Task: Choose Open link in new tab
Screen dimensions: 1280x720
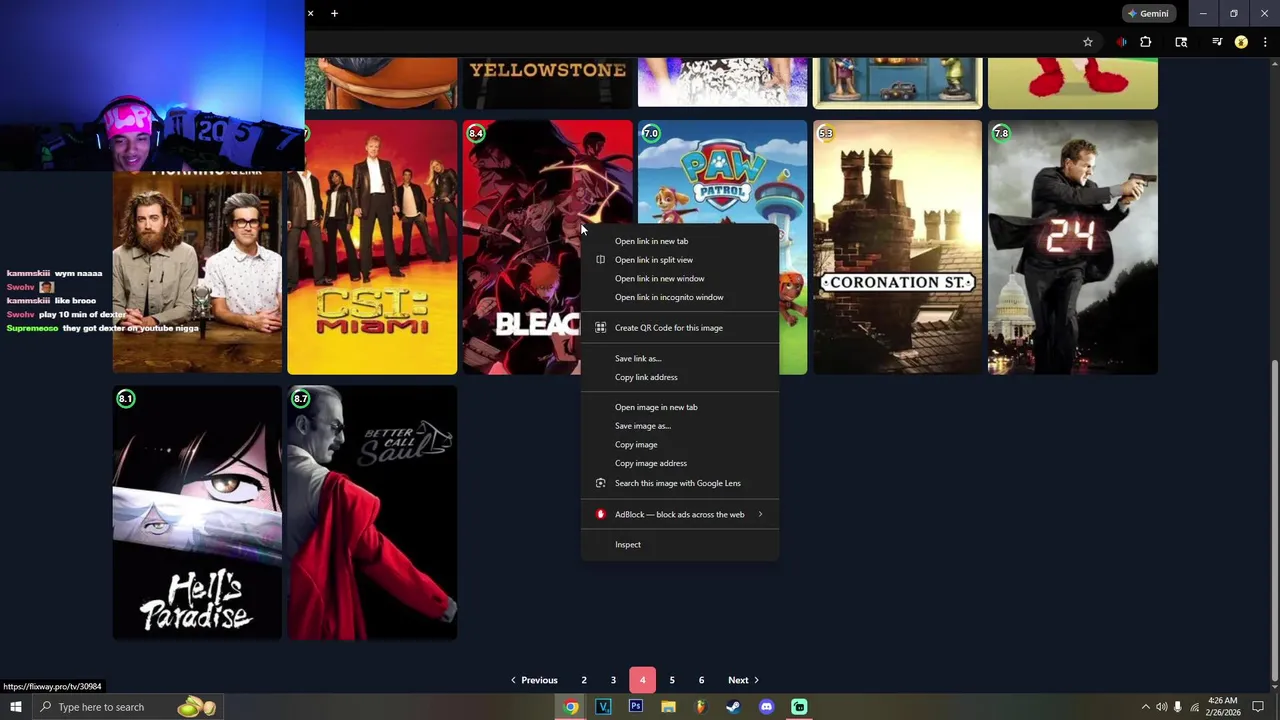Action: coord(680,241)
